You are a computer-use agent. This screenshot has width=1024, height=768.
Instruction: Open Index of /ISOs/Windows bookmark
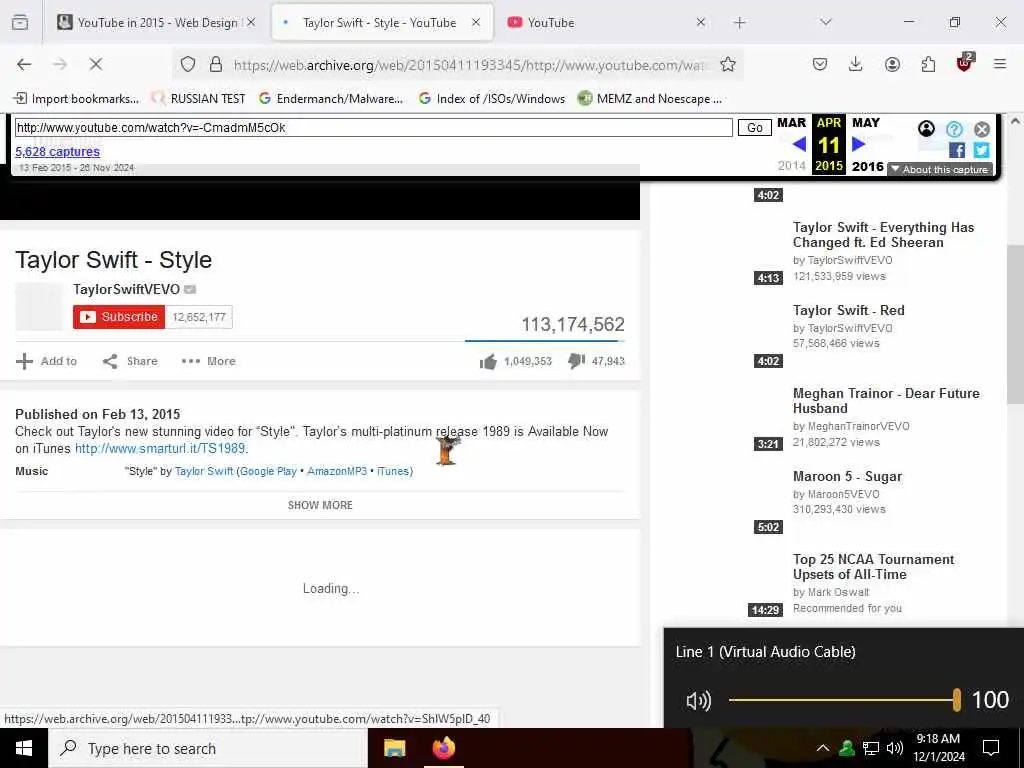(x=492, y=99)
